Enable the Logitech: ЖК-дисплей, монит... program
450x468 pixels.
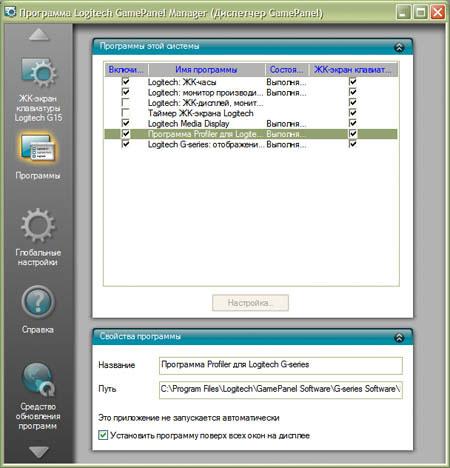tap(125, 102)
